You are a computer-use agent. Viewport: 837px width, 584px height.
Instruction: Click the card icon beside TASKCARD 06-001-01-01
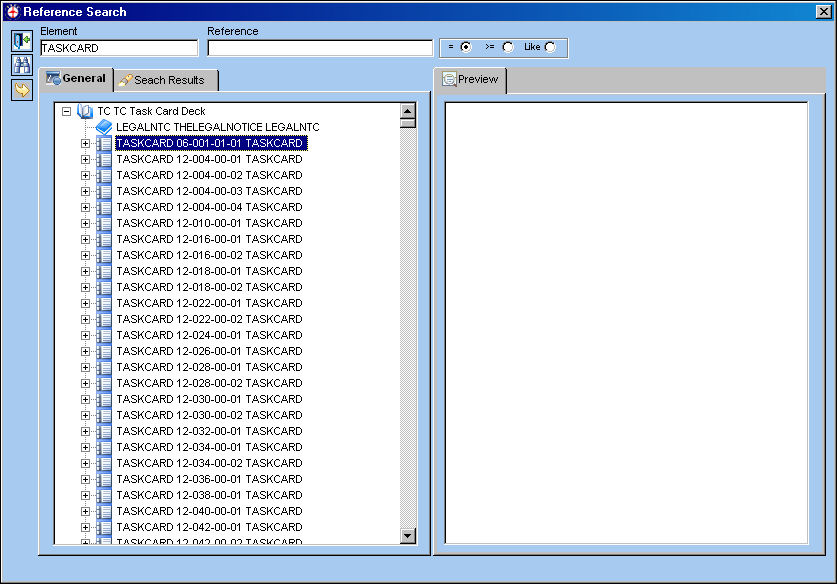104,143
